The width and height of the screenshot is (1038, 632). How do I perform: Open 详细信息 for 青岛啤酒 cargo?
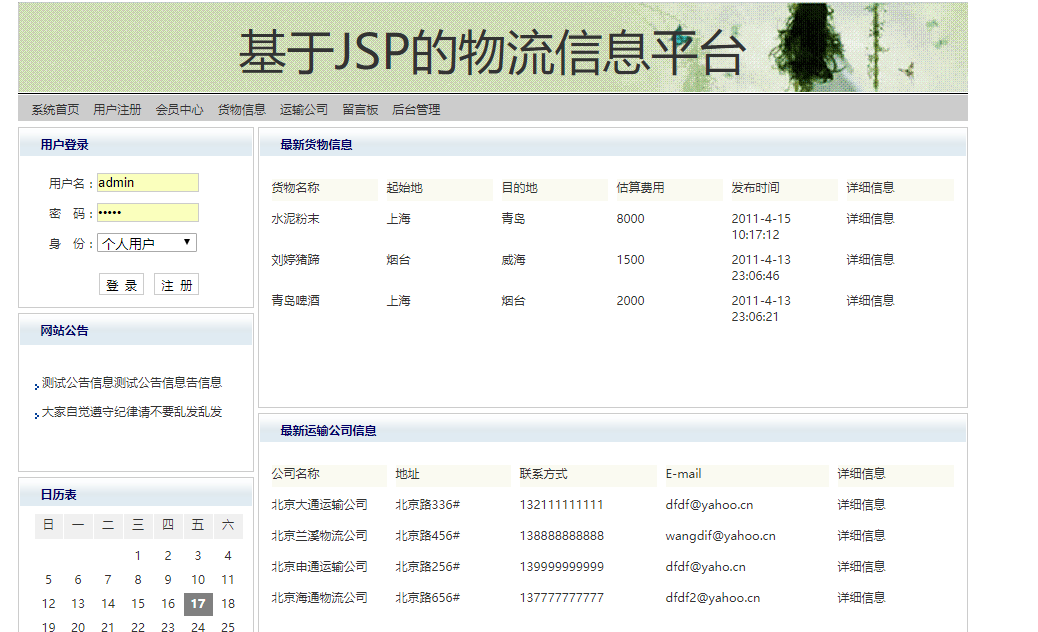pyautogui.click(x=867, y=300)
